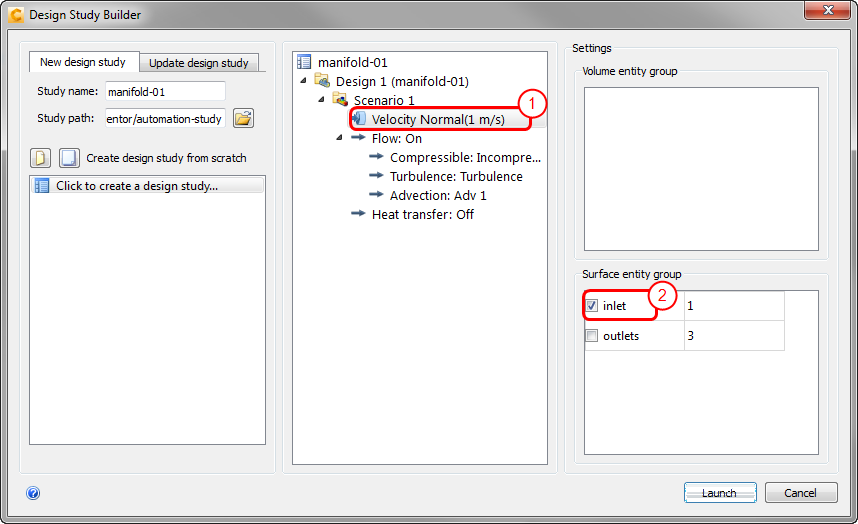This screenshot has width=858, height=524.
Task: Collapse the Design 1 (manifold-01) node
Action: click(304, 80)
